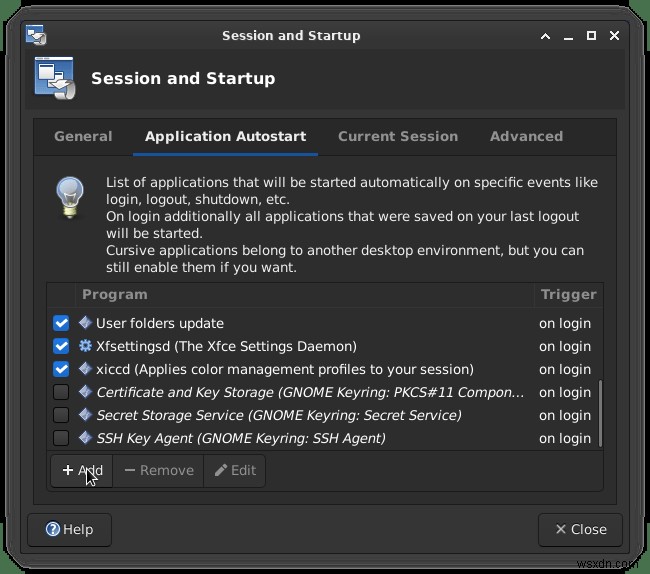Edit the selected autostart entry
This screenshot has height=574, width=650.
(x=235, y=470)
